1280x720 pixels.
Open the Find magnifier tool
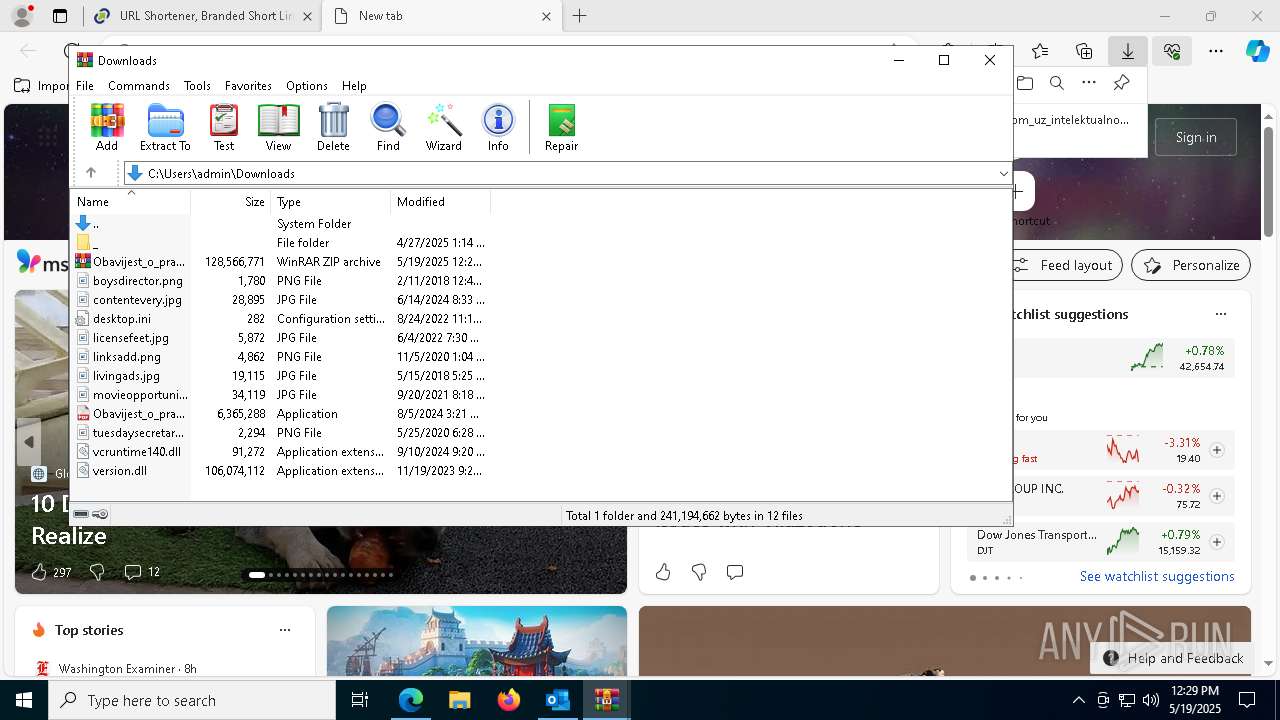388,127
